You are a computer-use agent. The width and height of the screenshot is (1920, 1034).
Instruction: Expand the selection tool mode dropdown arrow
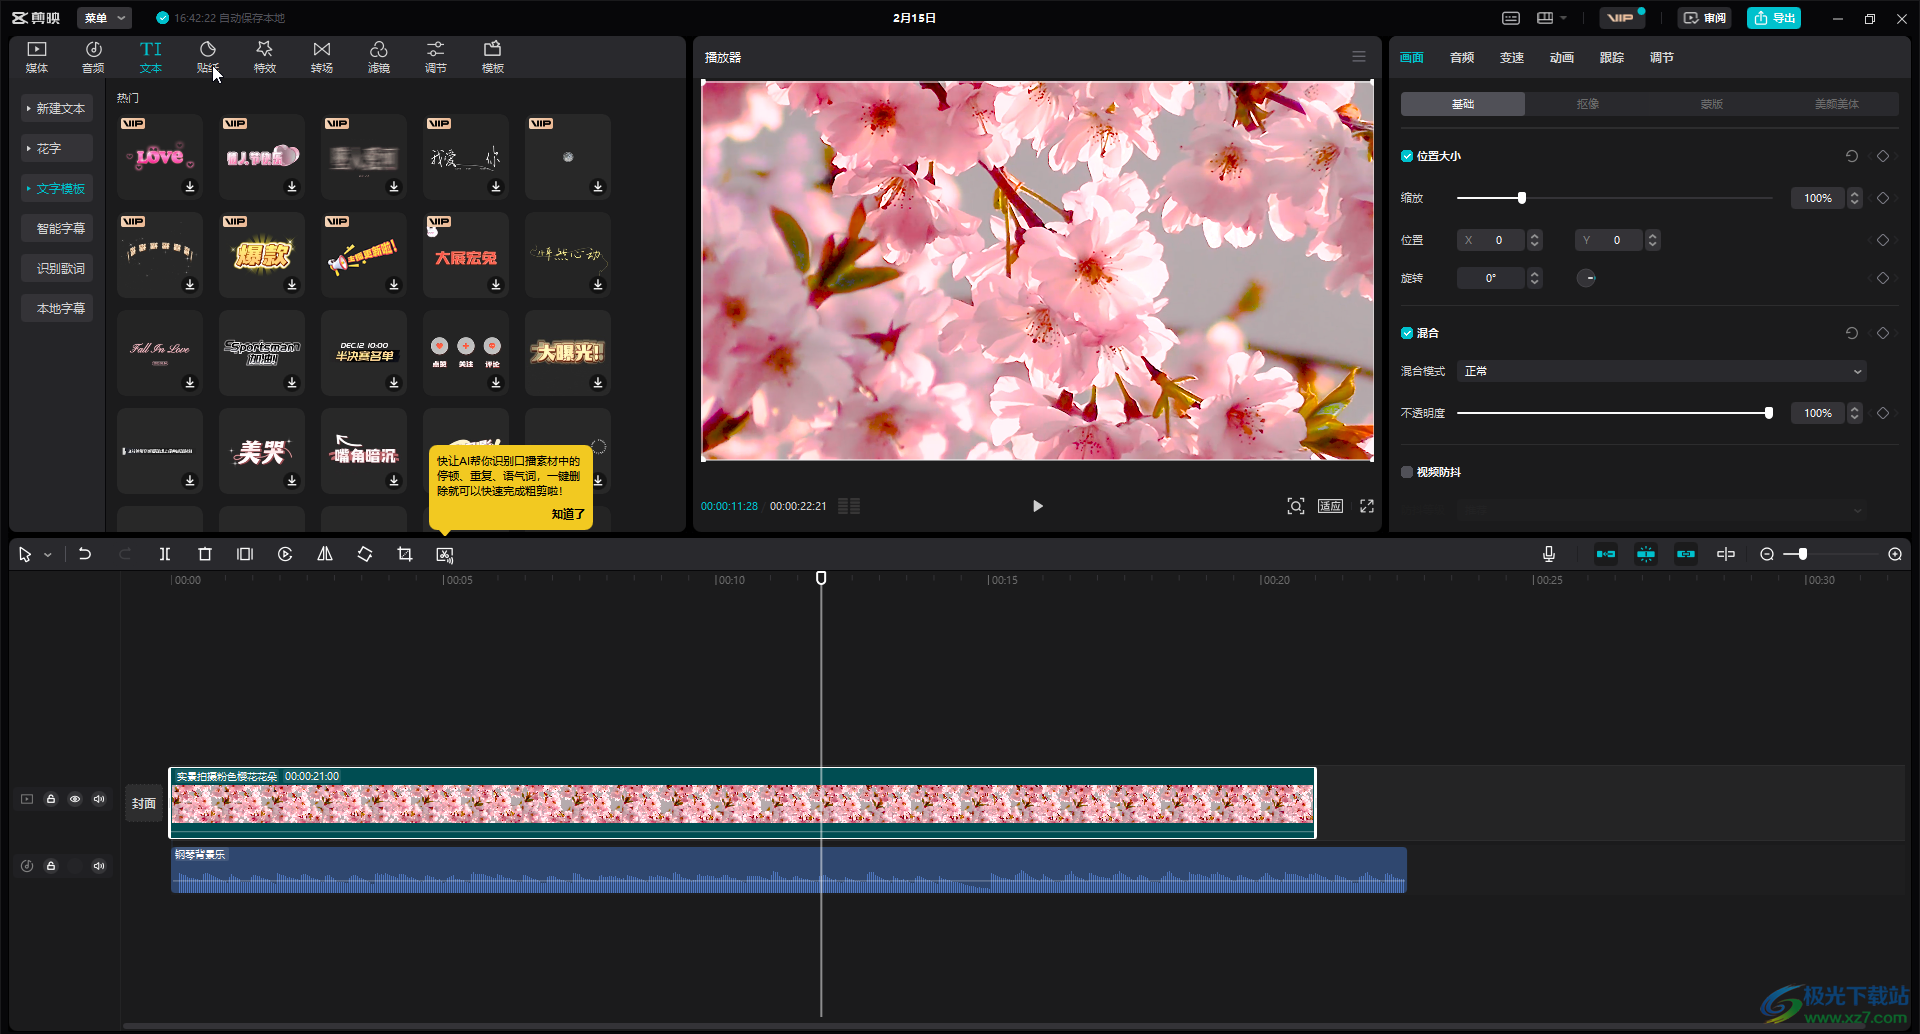click(48, 555)
